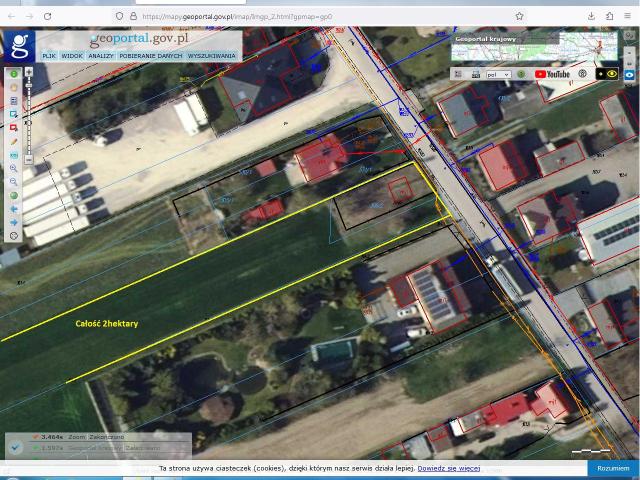Click the geoportal logo

tap(19, 46)
